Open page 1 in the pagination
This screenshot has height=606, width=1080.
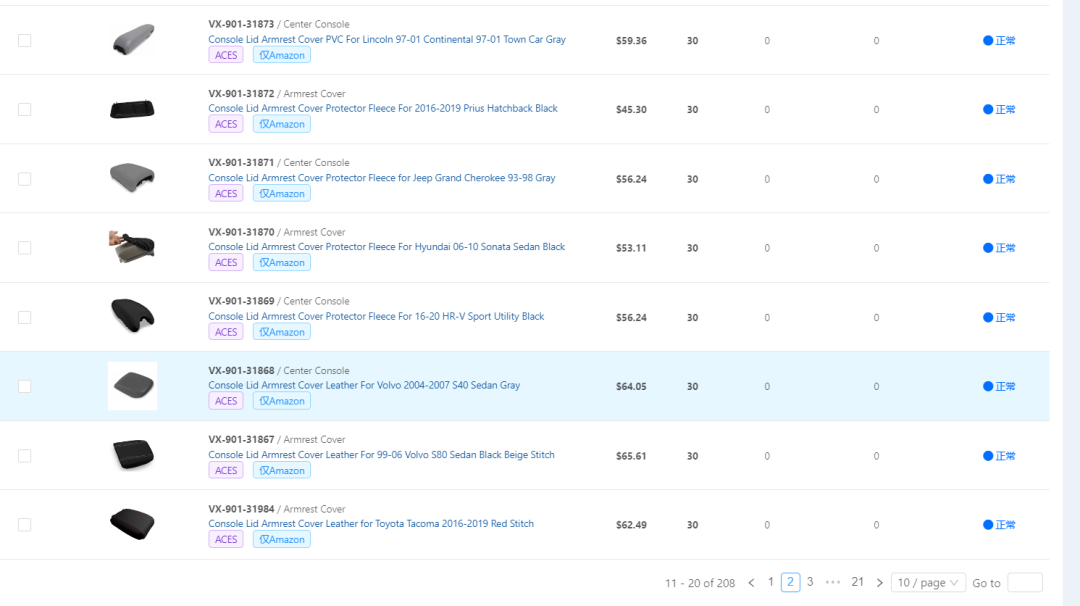coord(771,582)
